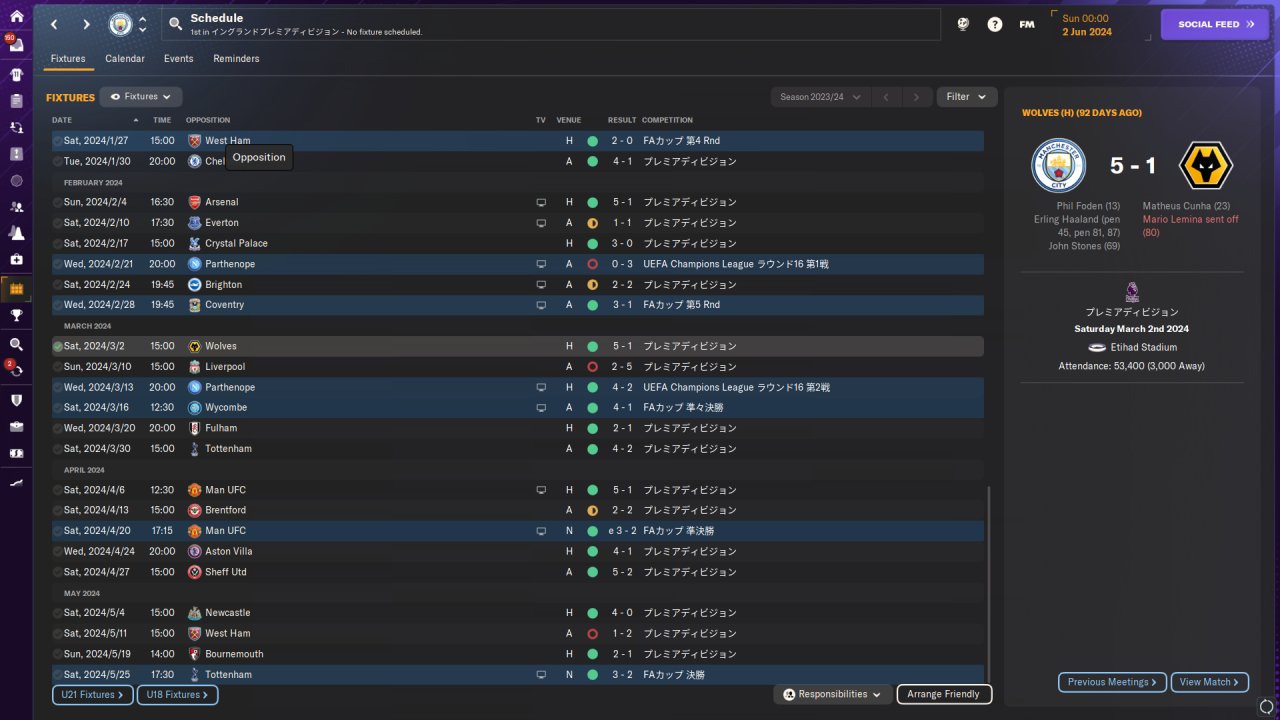Sort fixtures by the Date column header

[x=62, y=120]
